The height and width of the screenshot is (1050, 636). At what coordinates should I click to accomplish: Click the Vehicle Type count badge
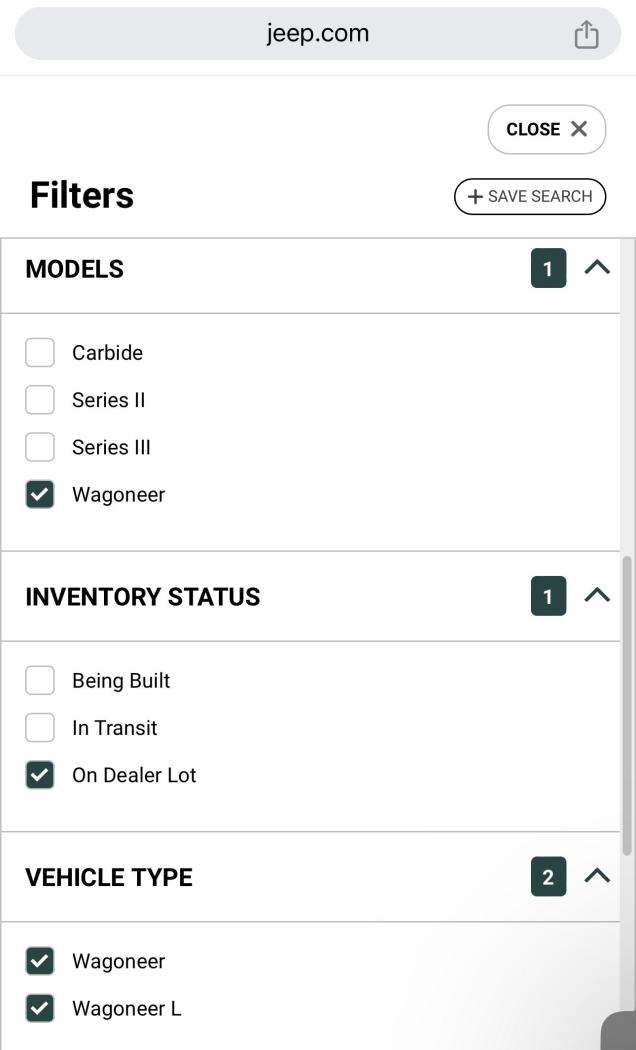[548, 877]
